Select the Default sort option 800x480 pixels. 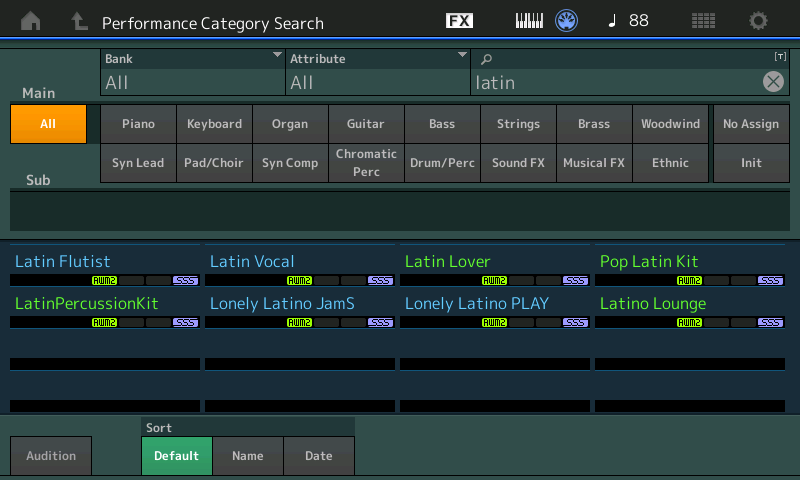coord(177,456)
